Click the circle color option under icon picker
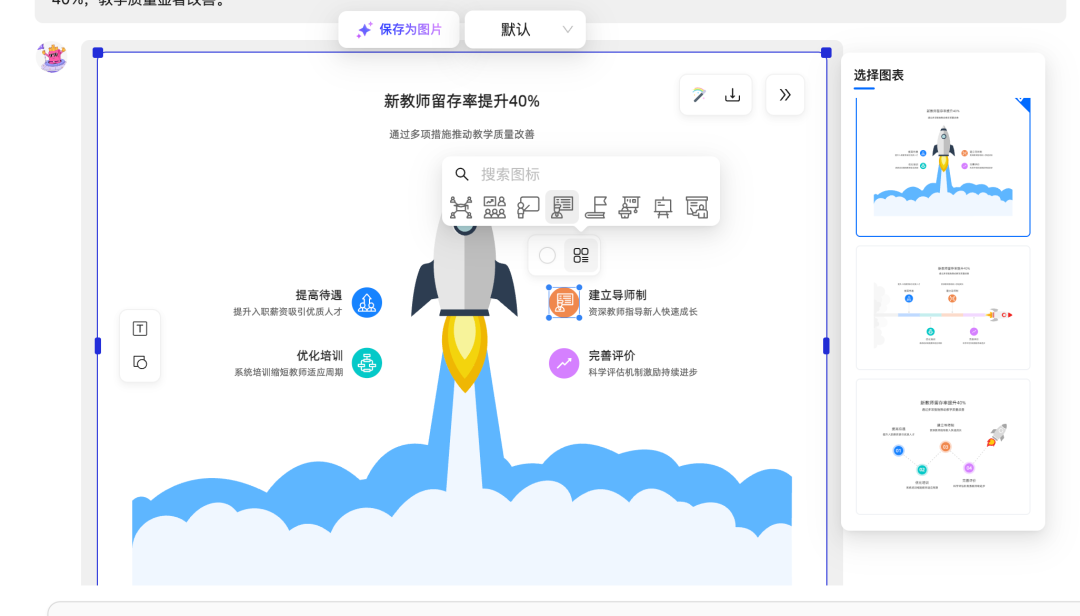The width and height of the screenshot is (1080, 616). click(547, 256)
